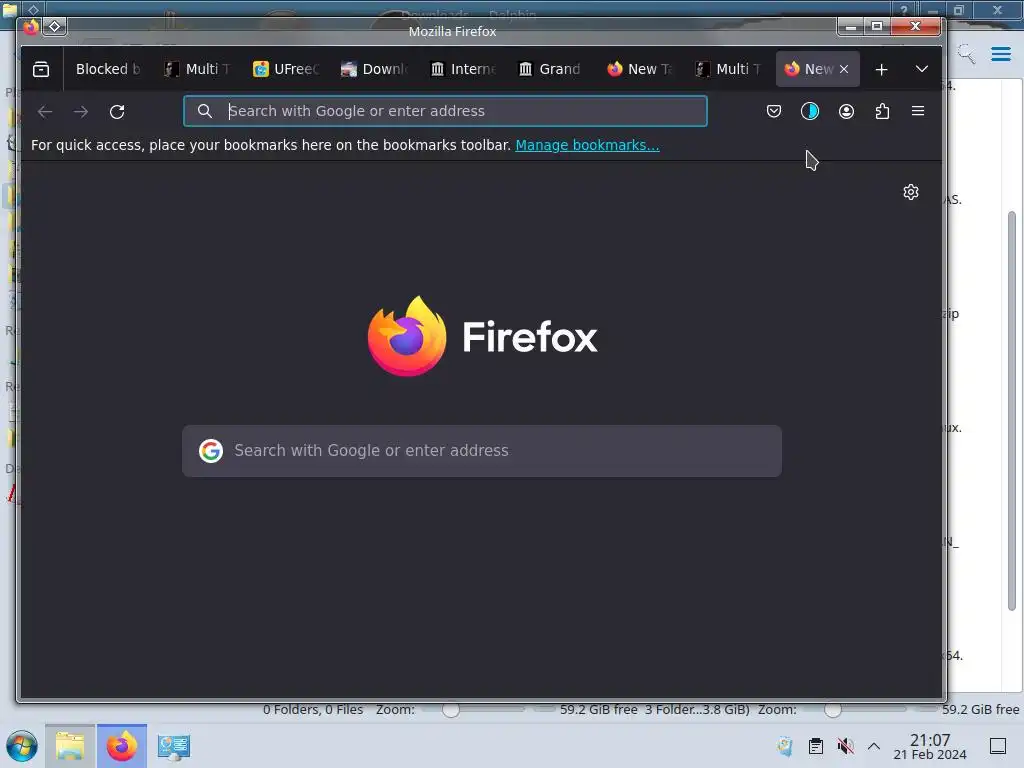Select Firefox in the taskbar
The width and height of the screenshot is (1024, 768).
(x=121, y=746)
